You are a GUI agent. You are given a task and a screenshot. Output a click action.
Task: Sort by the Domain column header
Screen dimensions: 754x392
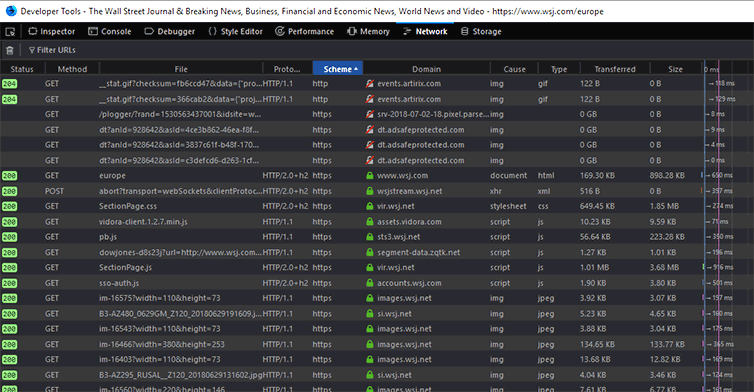427,69
